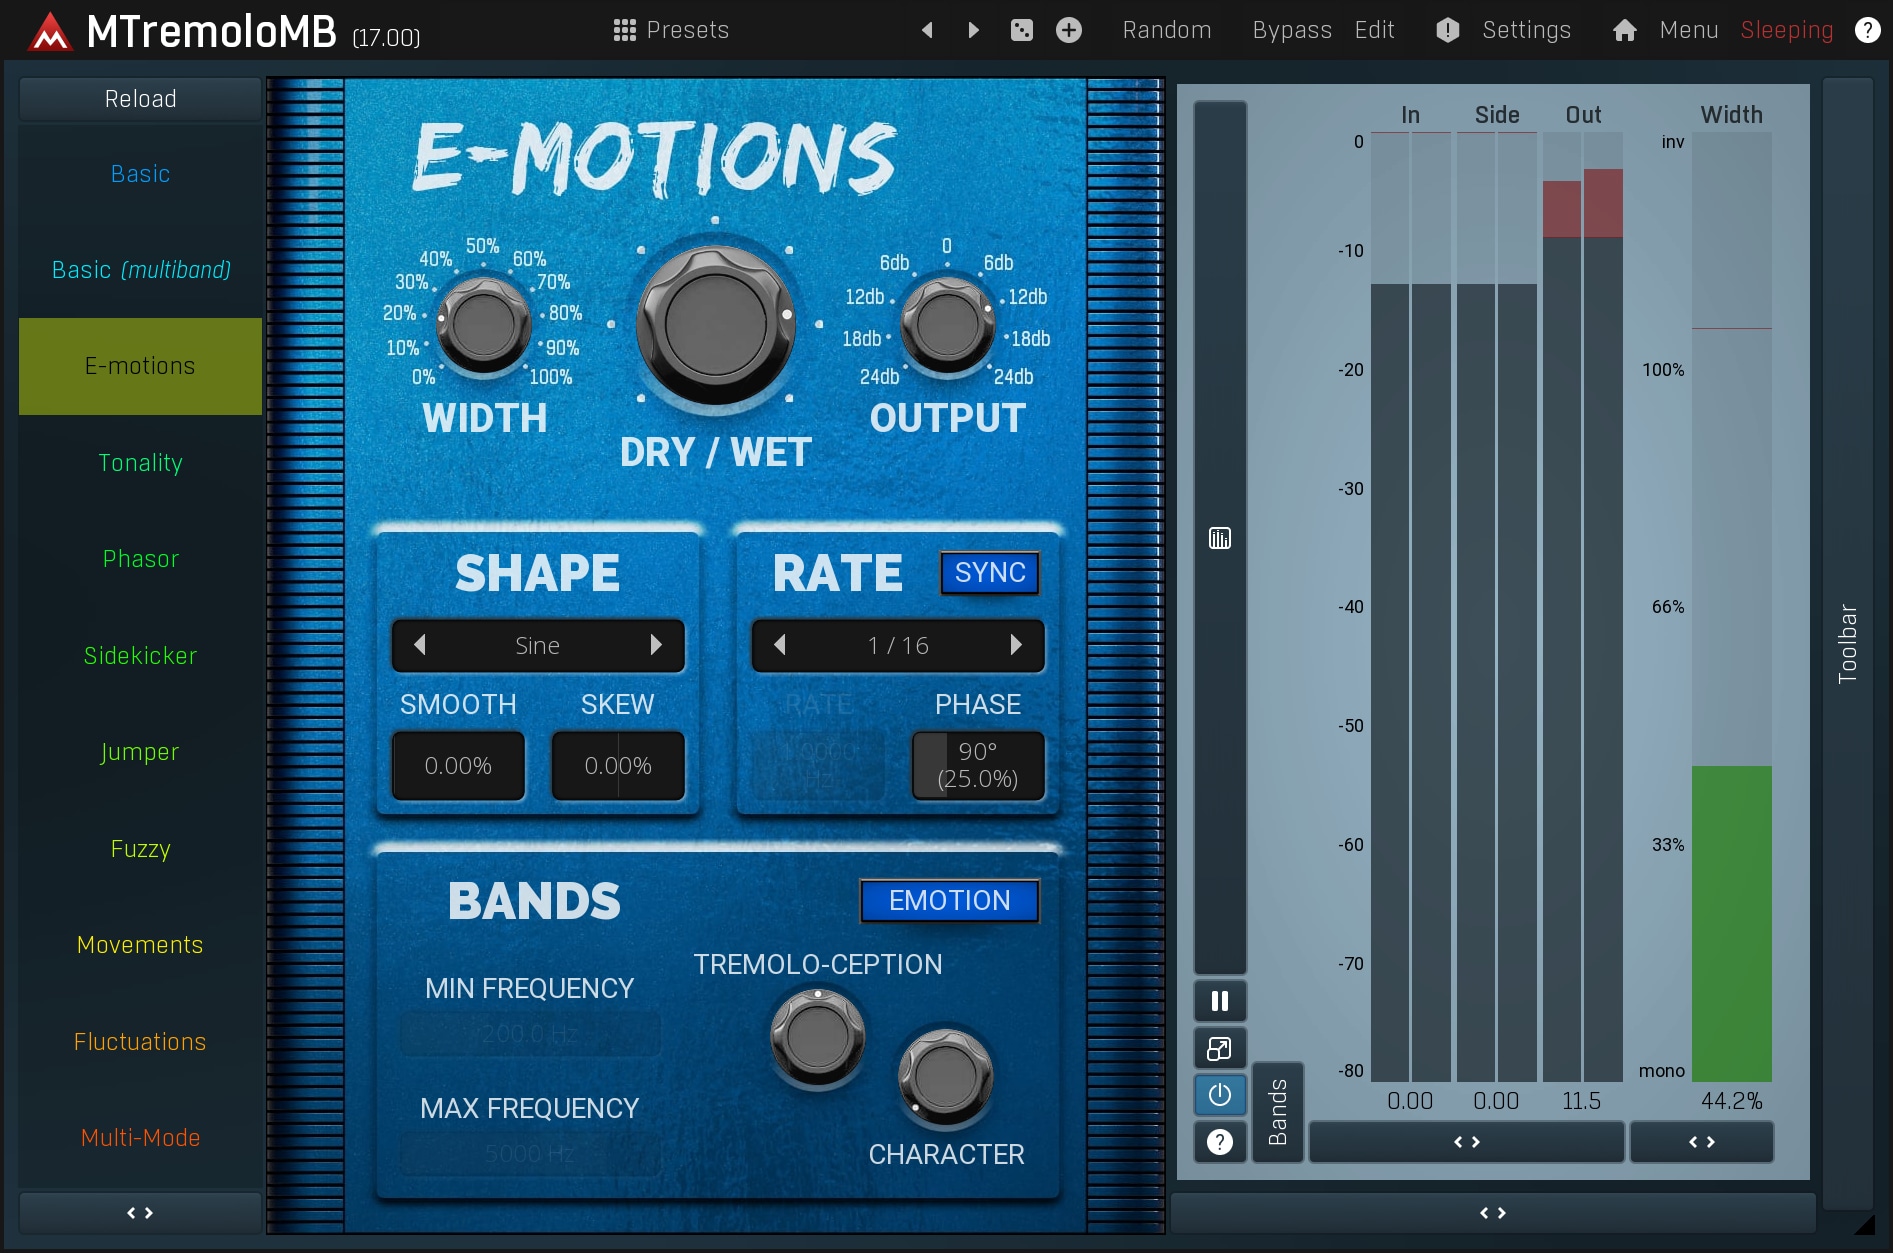This screenshot has width=1893, height=1253.
Task: Toggle the SYNC button in Rate section
Action: click(989, 573)
